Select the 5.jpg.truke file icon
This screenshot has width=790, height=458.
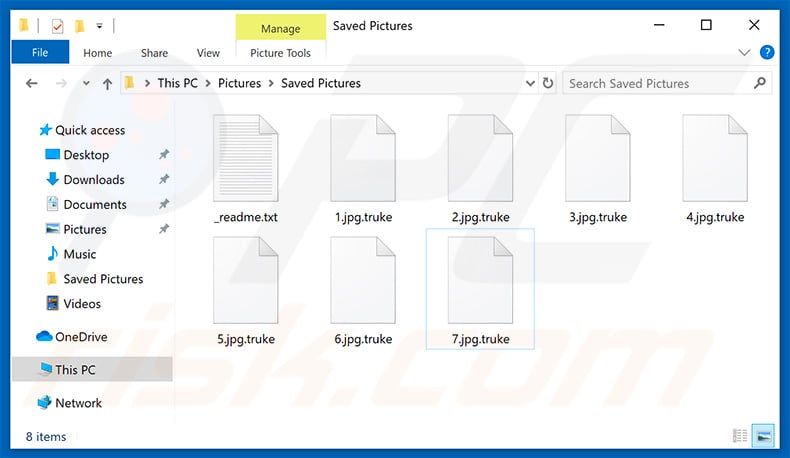[245, 280]
